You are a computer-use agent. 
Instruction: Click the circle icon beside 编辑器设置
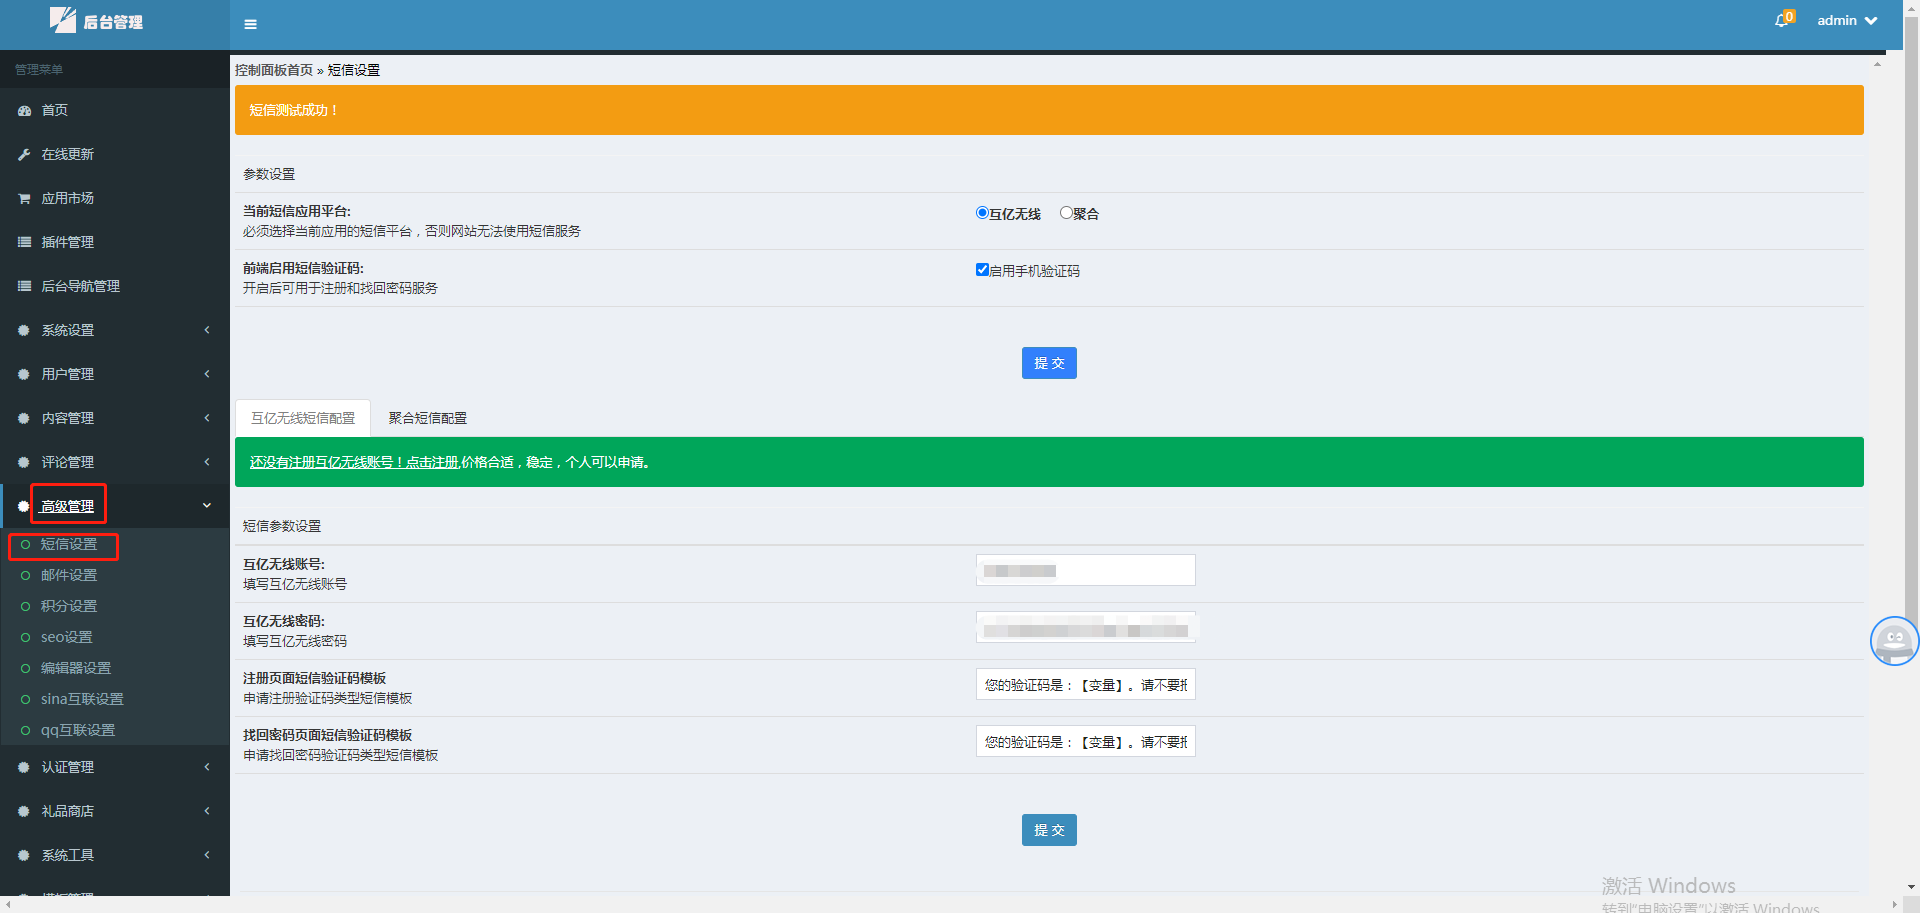tap(26, 669)
